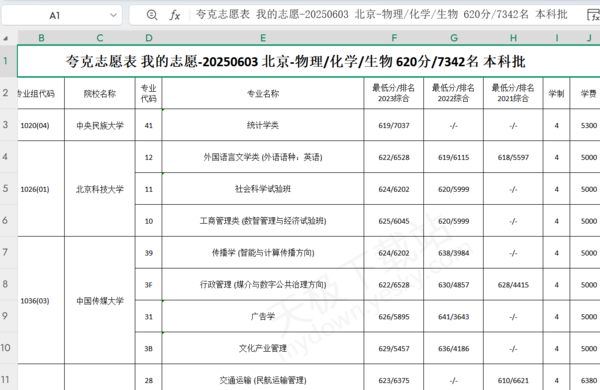The width and height of the screenshot is (600, 390).
Task: Click cell 统计学类
Action: point(263,125)
